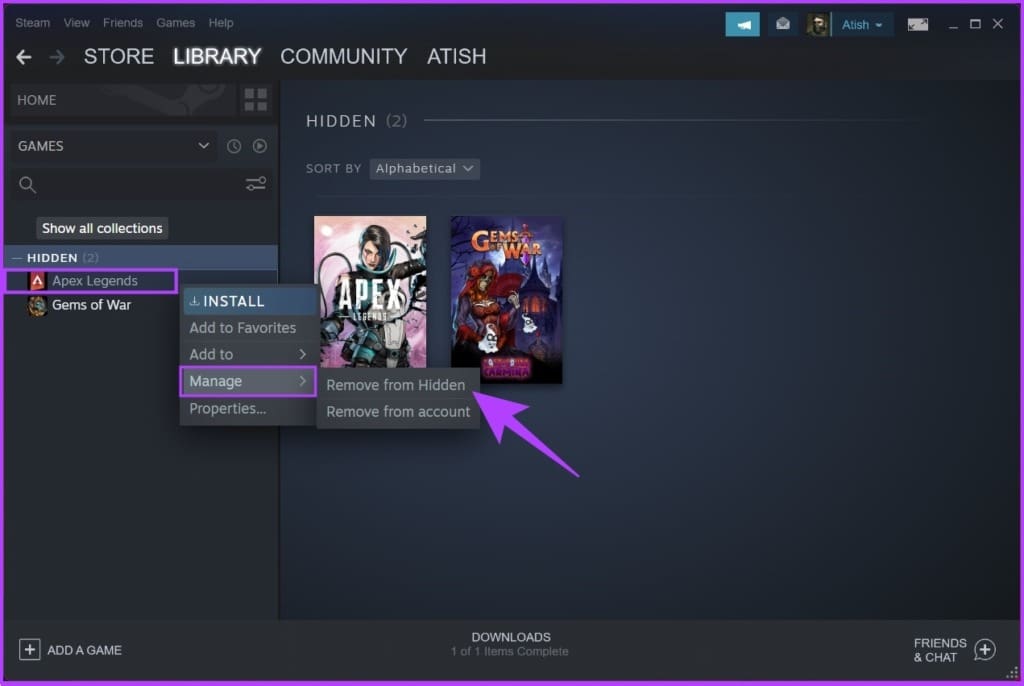Select Gems of War in sidebar
Image resolution: width=1024 pixels, height=686 pixels.
click(x=91, y=305)
